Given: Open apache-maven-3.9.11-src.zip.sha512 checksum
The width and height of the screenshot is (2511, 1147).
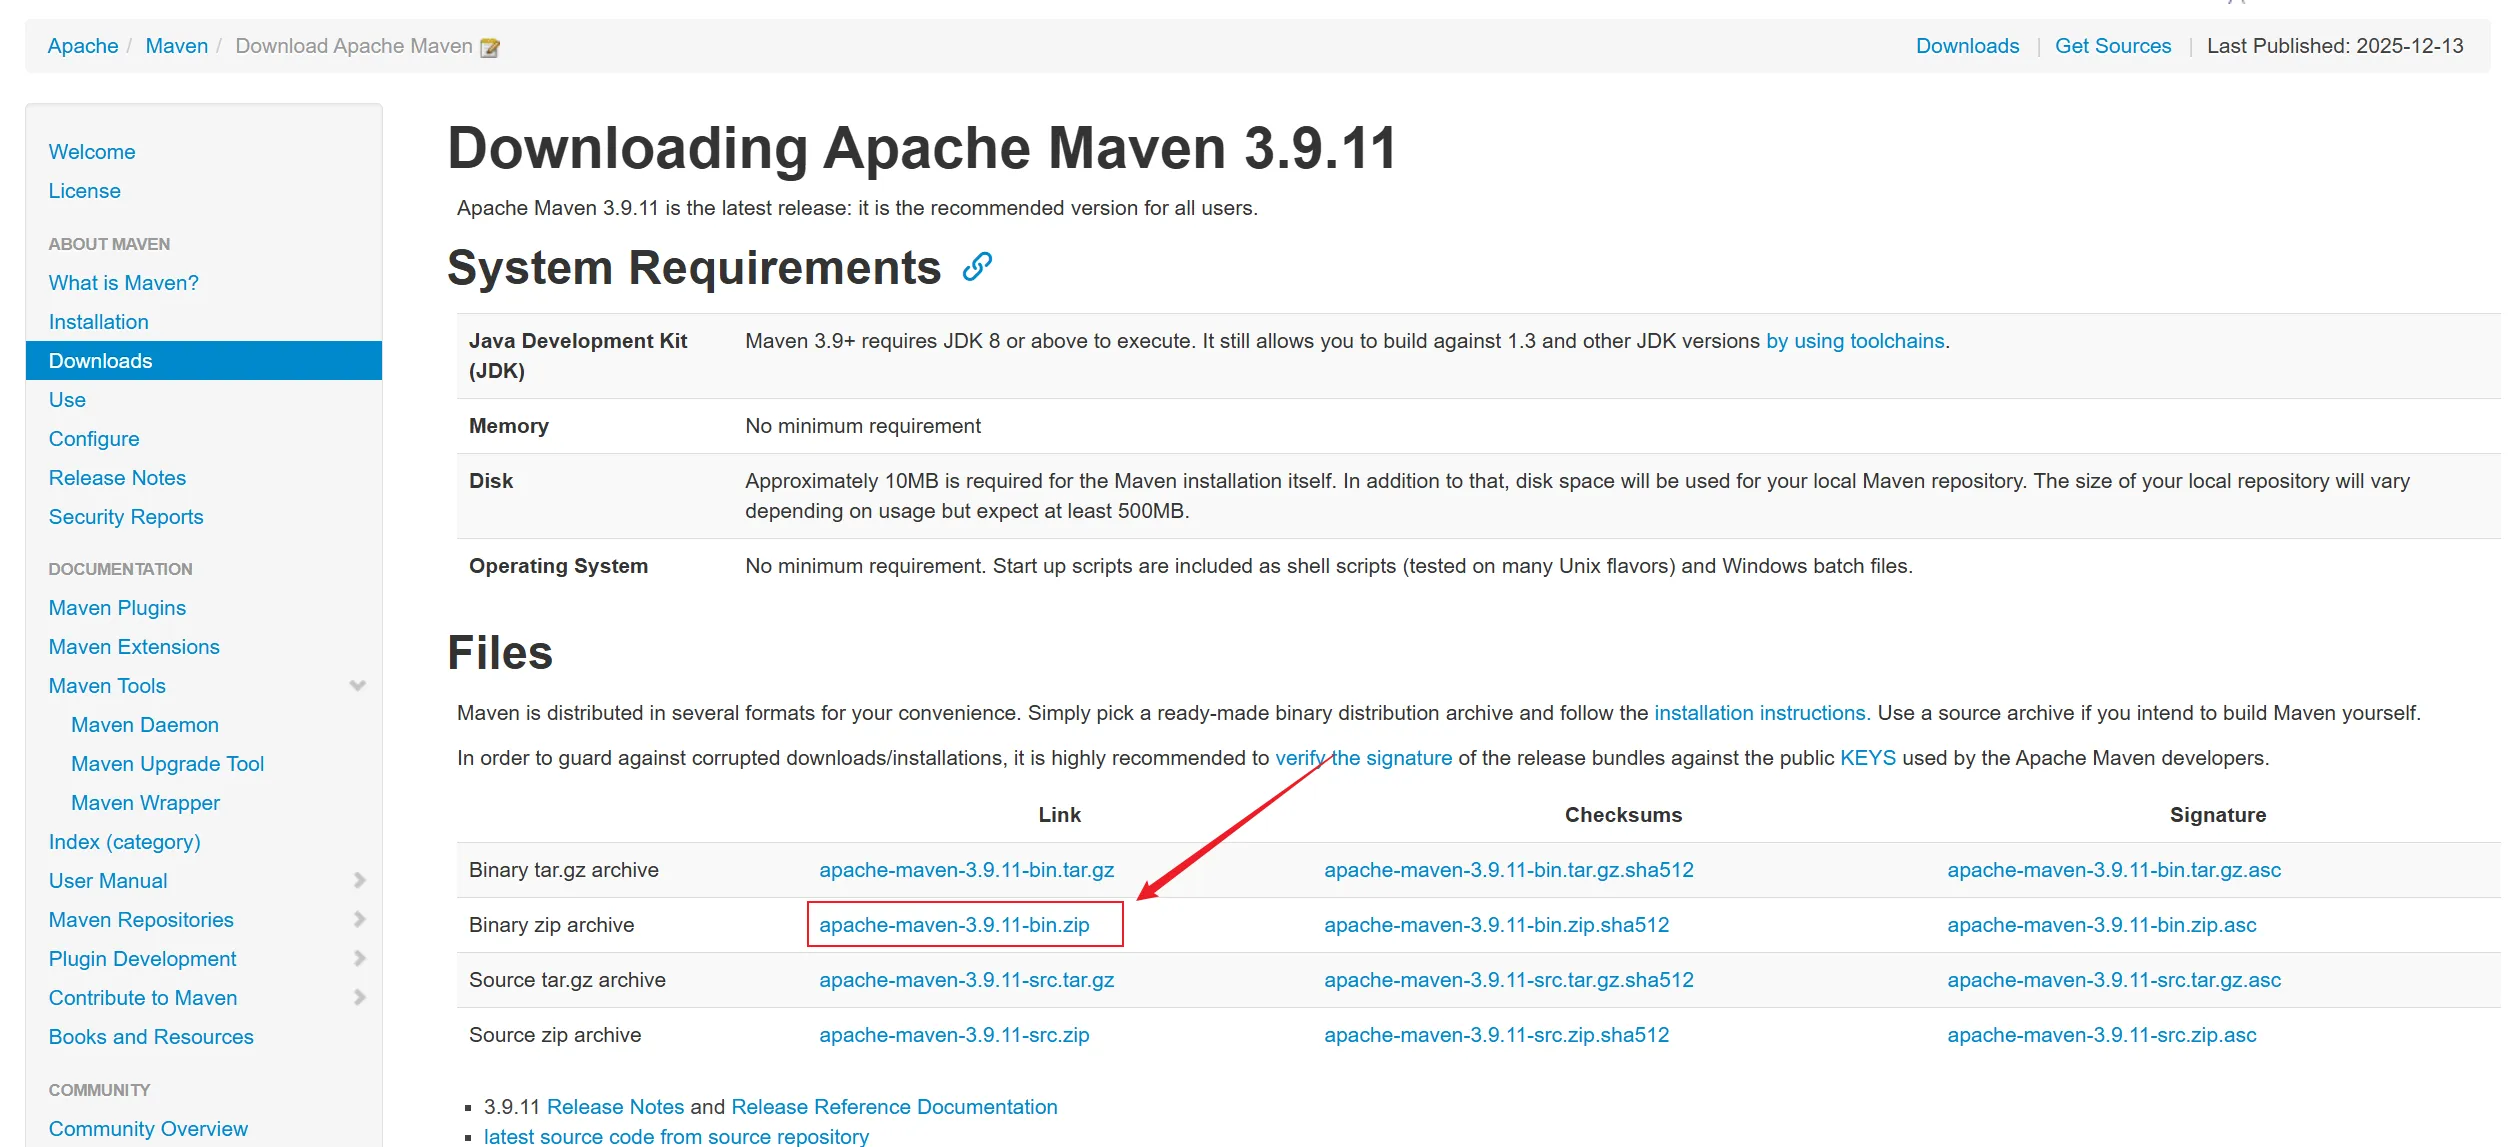Looking at the screenshot, I should tap(1496, 1035).
